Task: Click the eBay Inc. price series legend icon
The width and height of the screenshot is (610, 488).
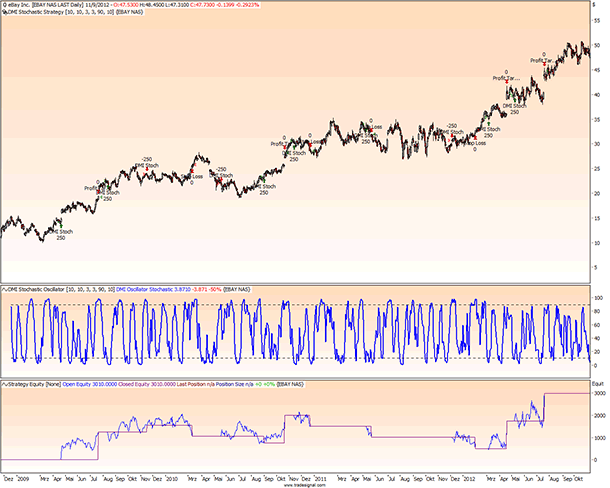Action: 4,4
